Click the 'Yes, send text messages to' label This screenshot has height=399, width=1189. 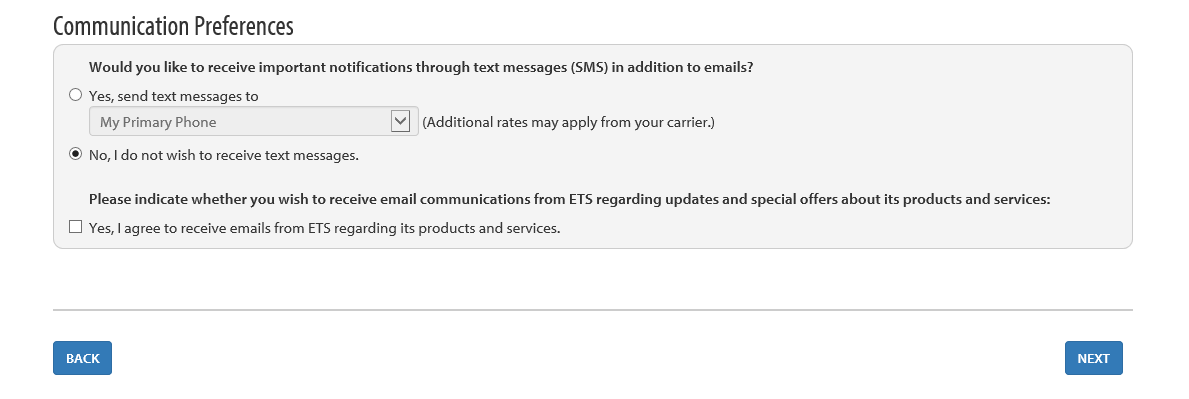pos(174,96)
